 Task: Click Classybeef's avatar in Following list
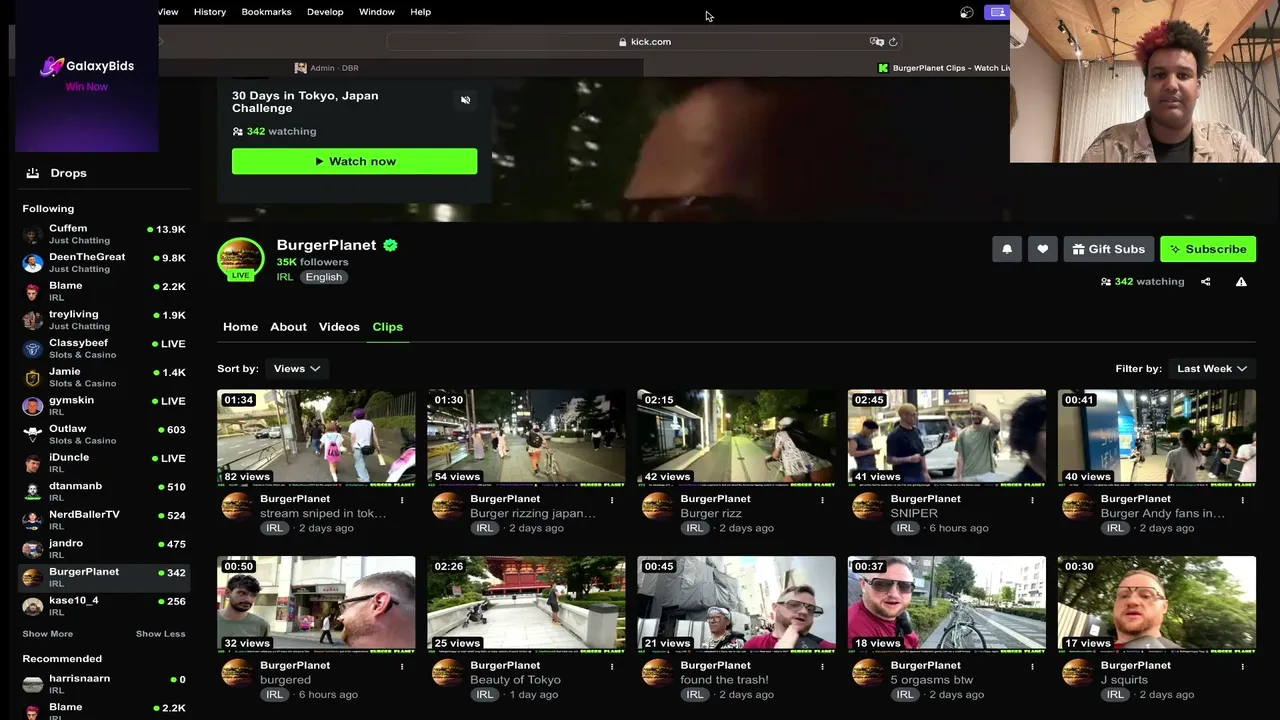click(33, 349)
